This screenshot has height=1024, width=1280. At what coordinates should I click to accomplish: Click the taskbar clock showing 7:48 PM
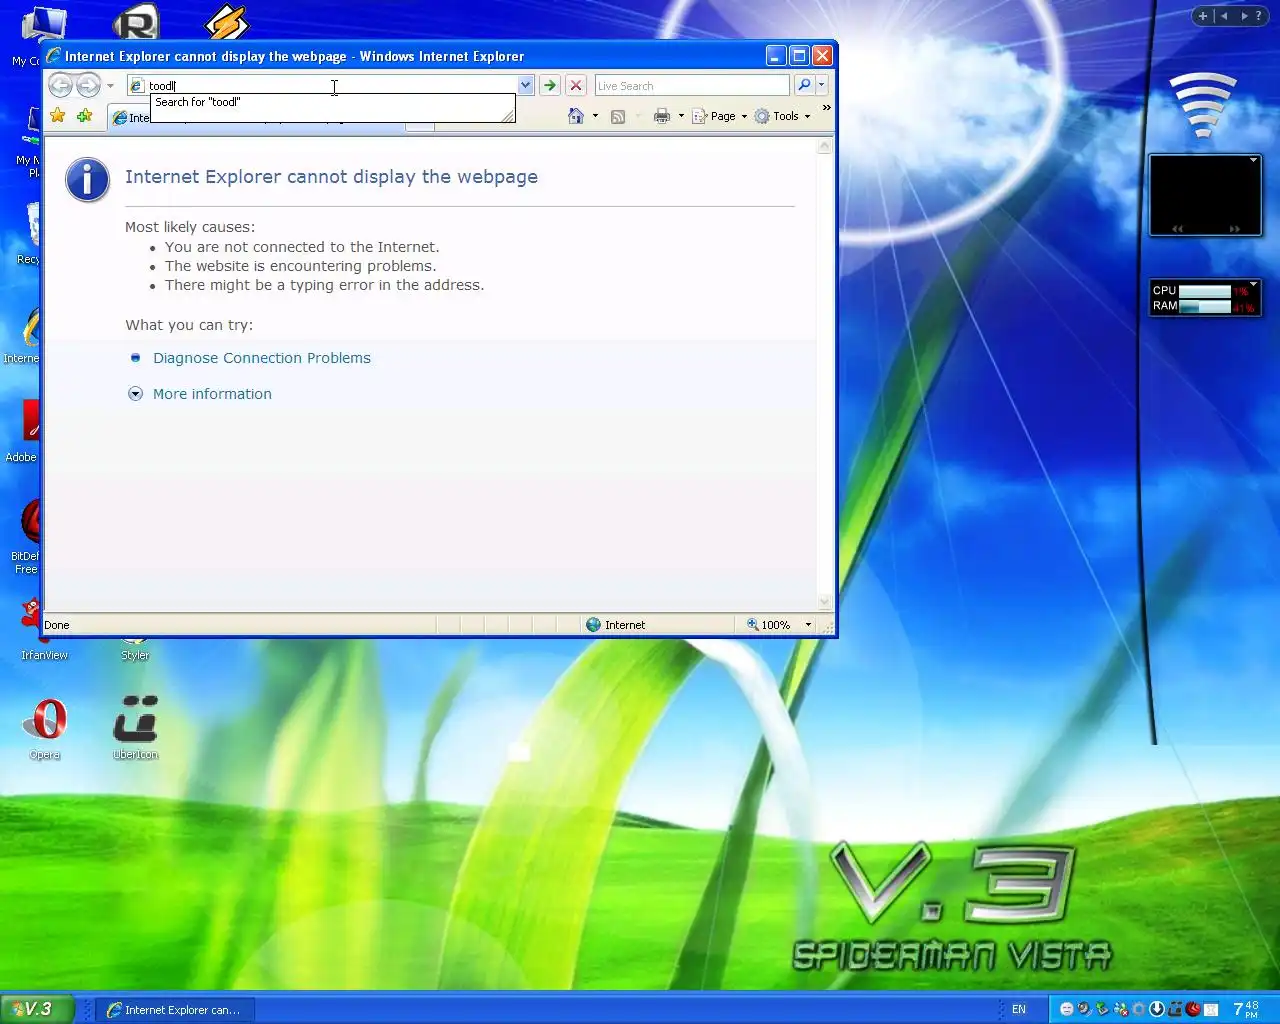pyautogui.click(x=1246, y=1009)
